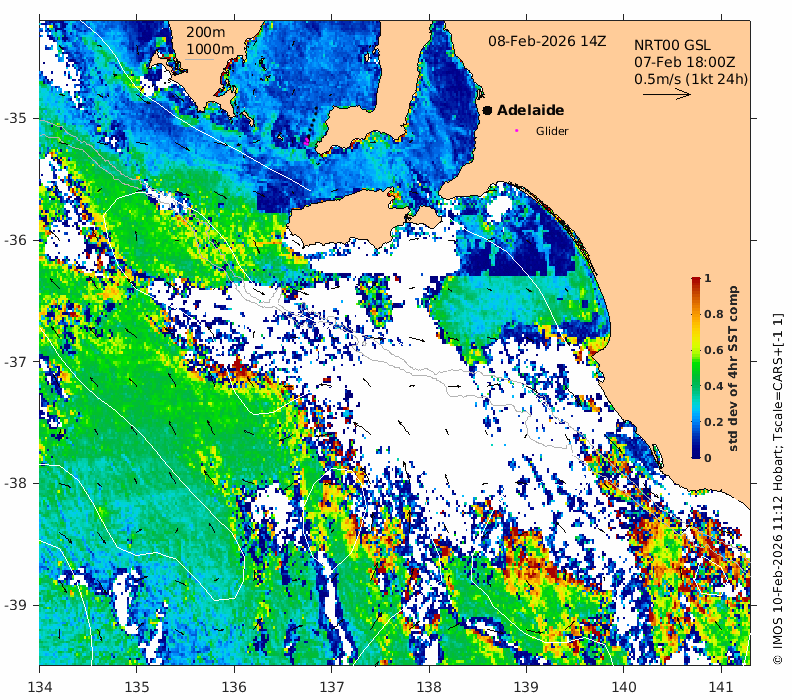Click the 'std dev of 4hr SST comp' label
This screenshot has width=792, height=700.
(733, 368)
